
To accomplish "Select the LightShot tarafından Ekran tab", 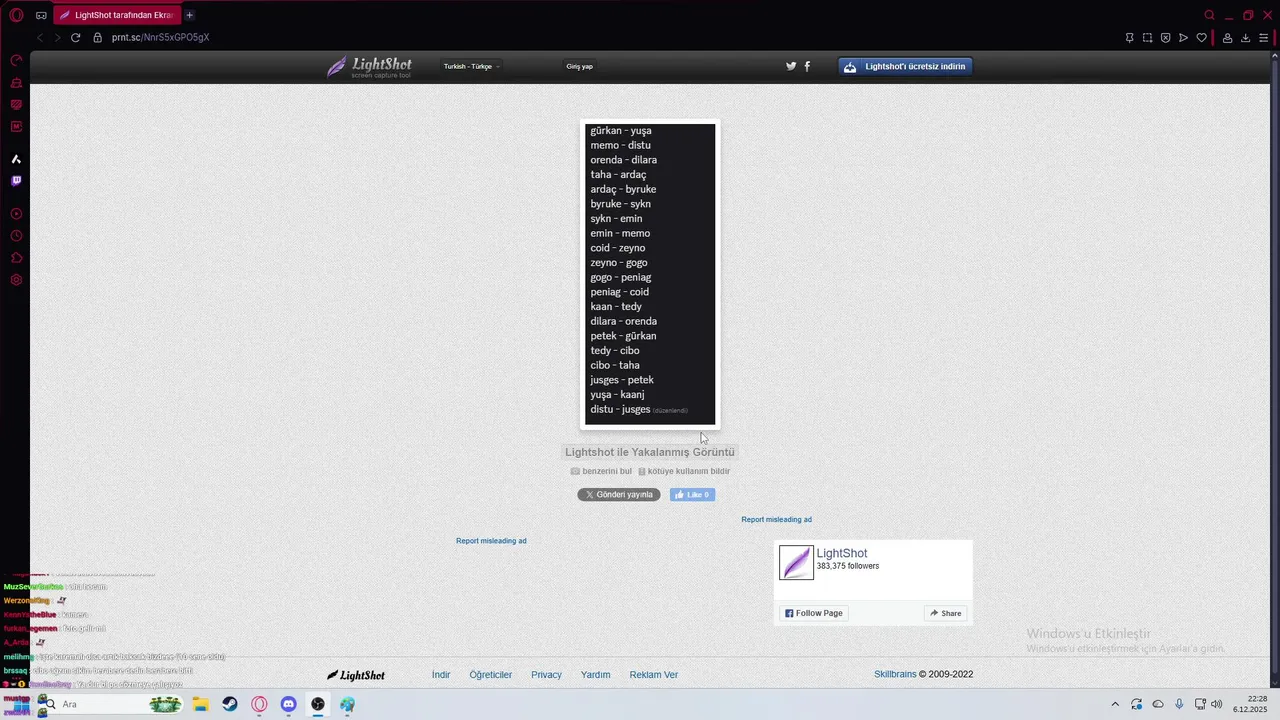I will pos(116,15).
